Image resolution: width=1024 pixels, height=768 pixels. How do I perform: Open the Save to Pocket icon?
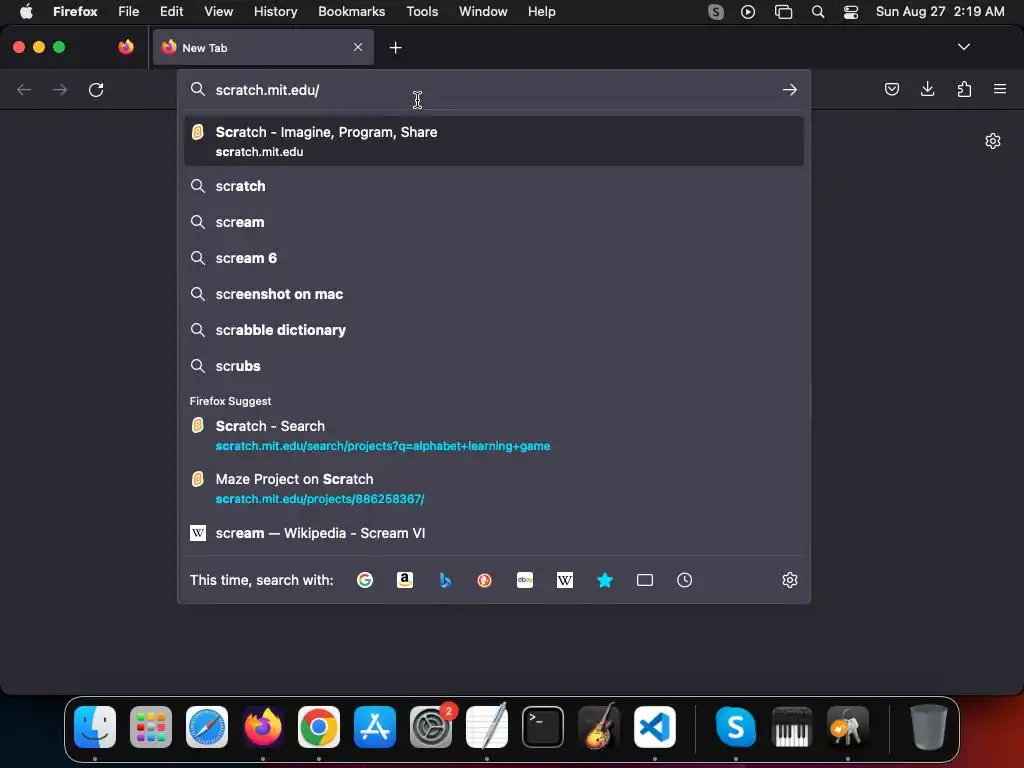click(x=891, y=89)
